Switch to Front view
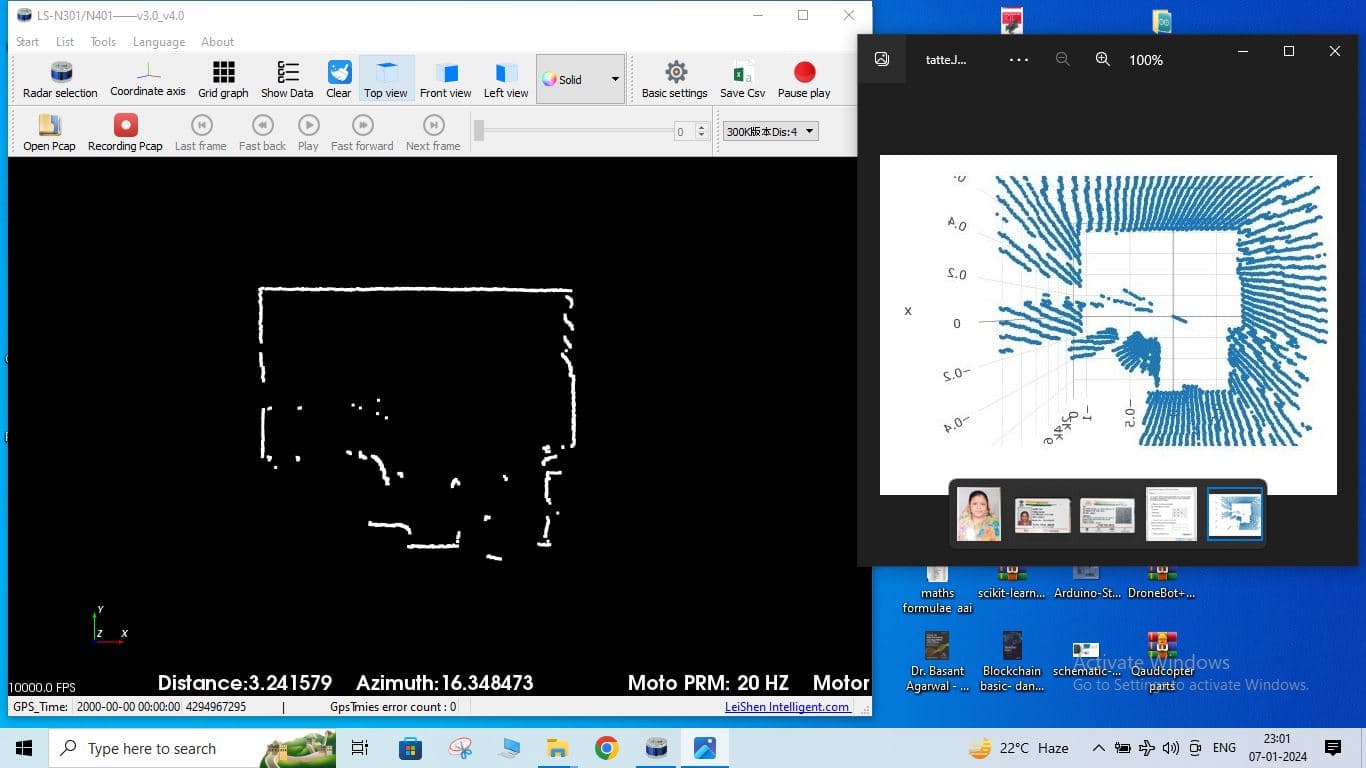 tap(445, 79)
